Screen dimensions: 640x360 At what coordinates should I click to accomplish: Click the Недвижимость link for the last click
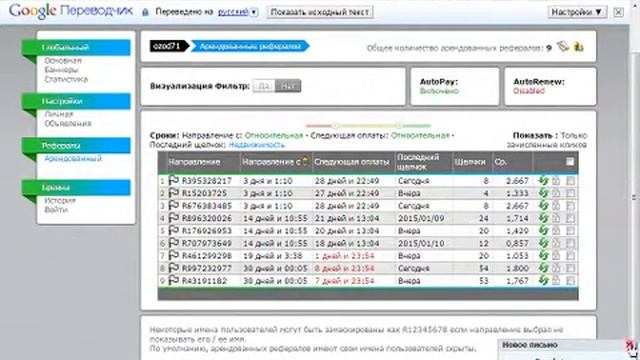pyautogui.click(x=256, y=145)
